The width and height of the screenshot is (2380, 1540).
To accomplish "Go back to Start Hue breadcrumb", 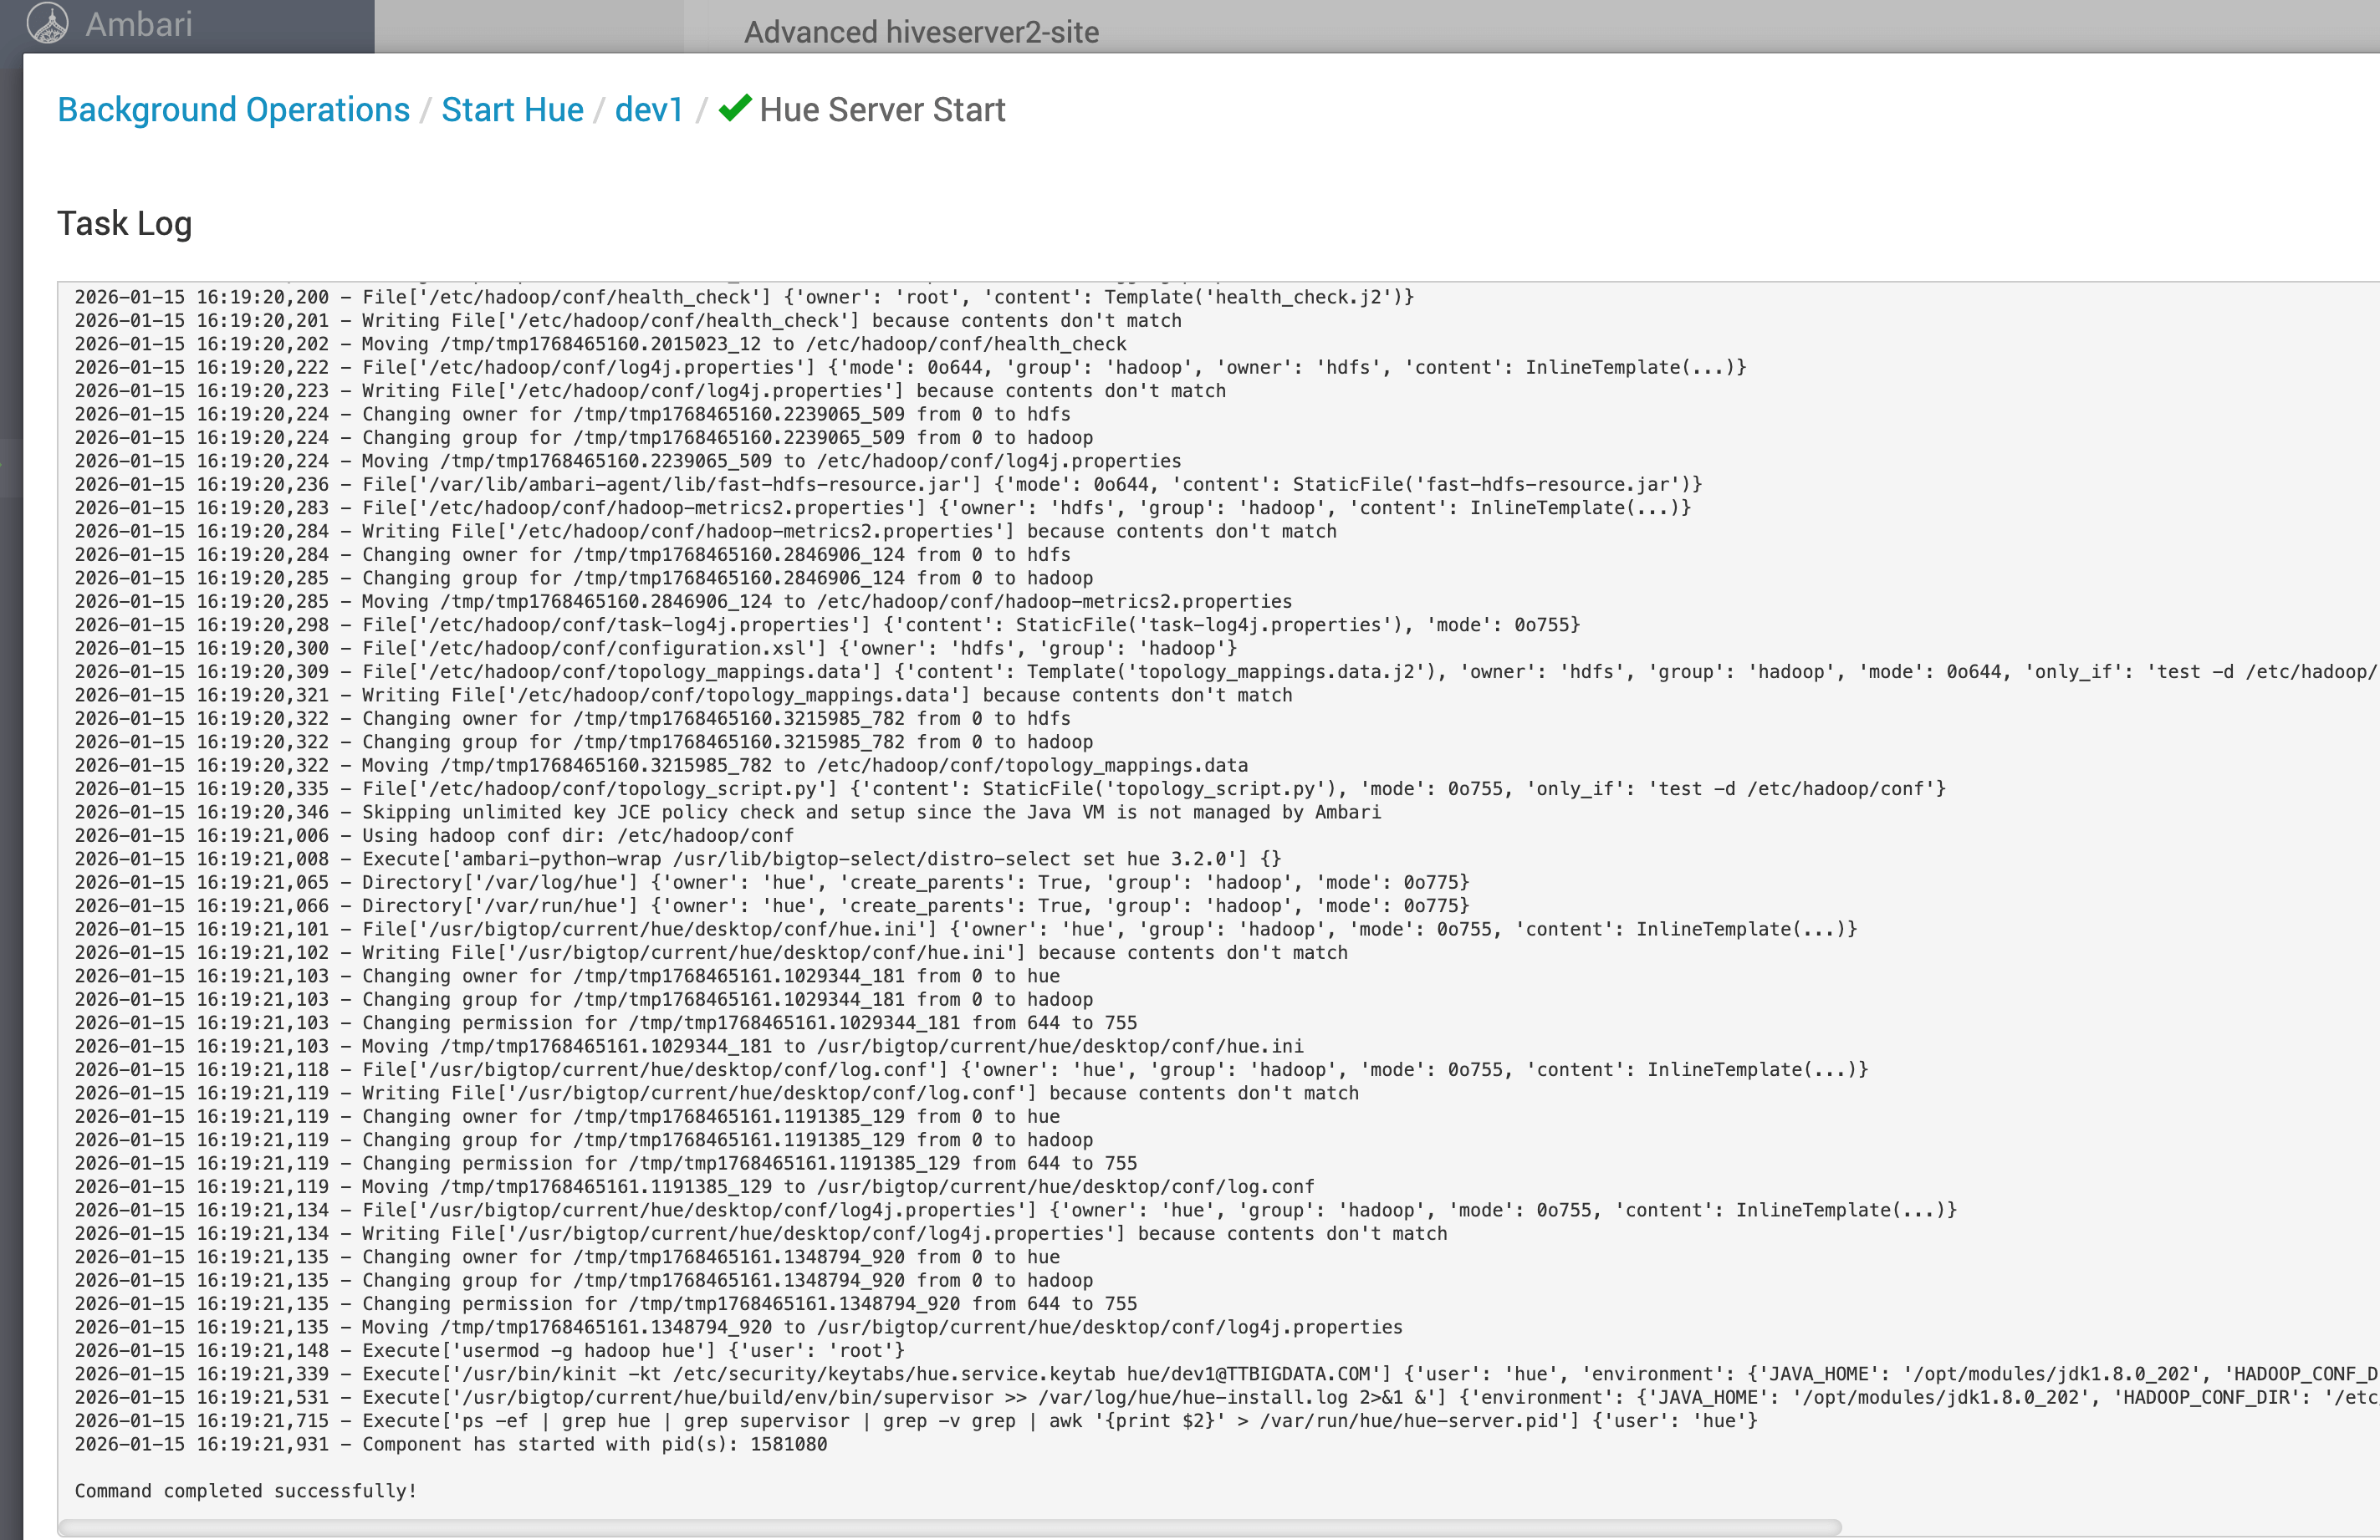I will point(512,110).
